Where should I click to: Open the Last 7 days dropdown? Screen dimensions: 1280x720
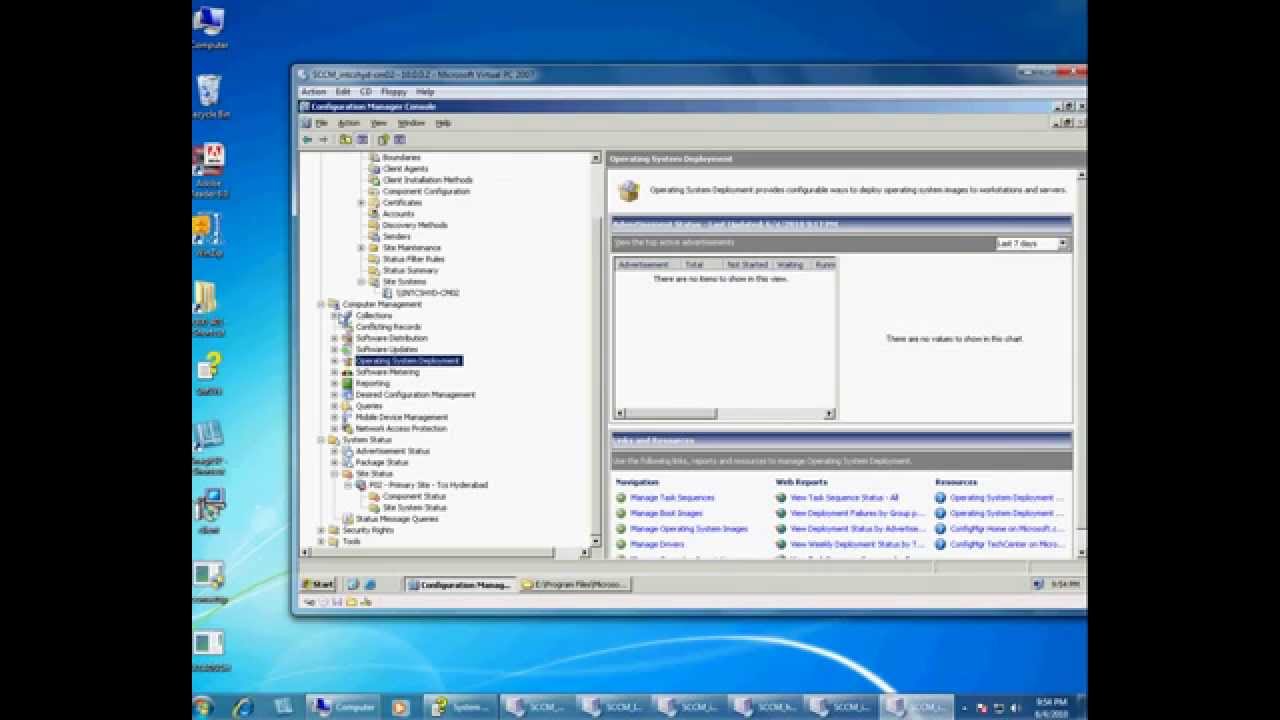click(x=1063, y=243)
